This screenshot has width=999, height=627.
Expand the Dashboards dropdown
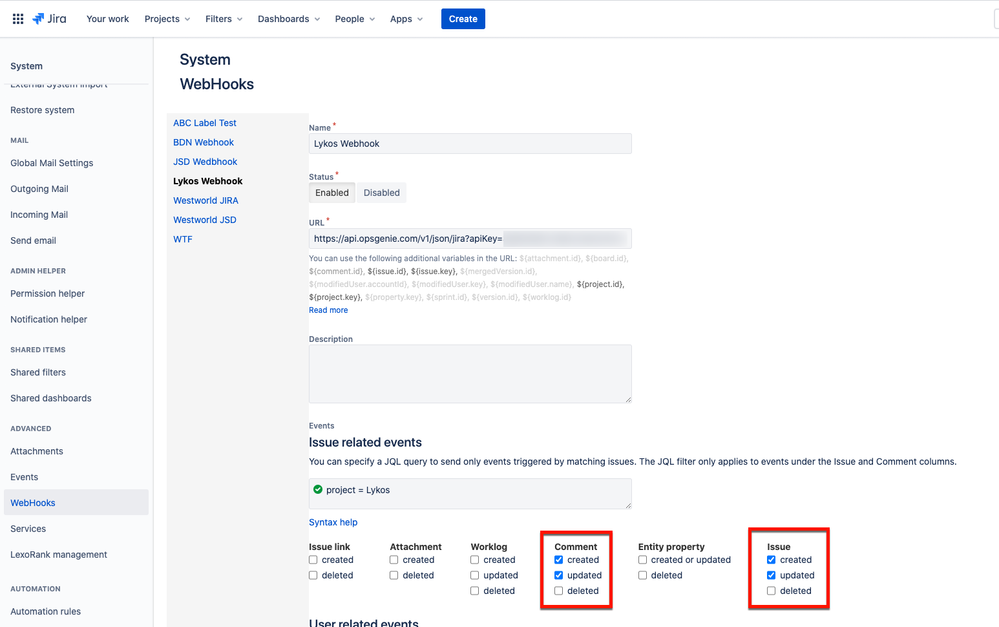[289, 19]
